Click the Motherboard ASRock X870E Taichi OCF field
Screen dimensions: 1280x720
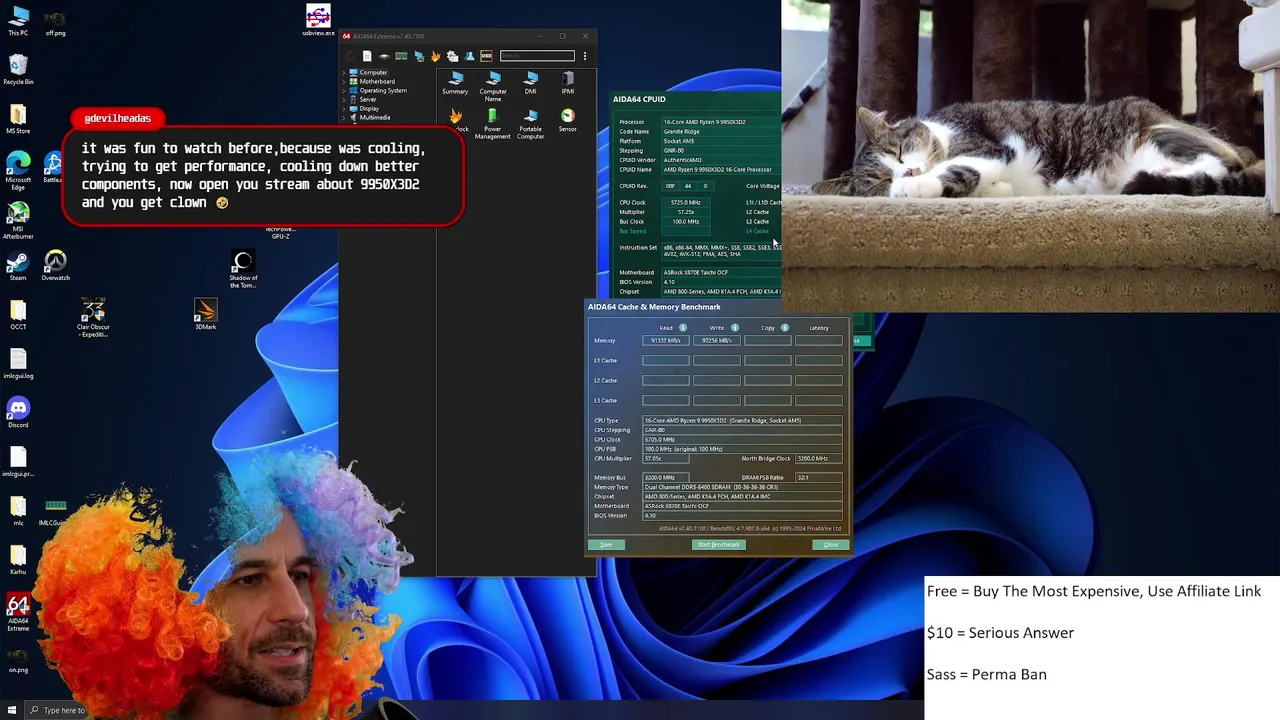[x=742, y=506]
